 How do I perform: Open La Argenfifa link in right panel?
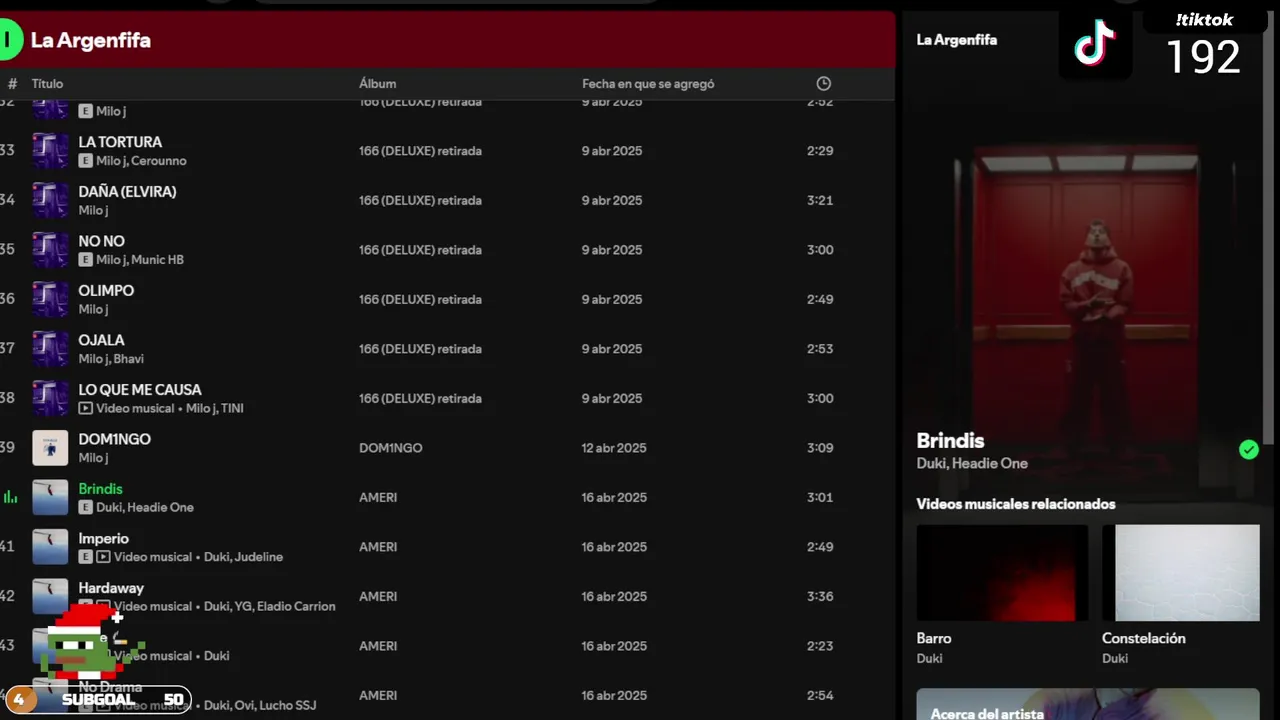(957, 40)
